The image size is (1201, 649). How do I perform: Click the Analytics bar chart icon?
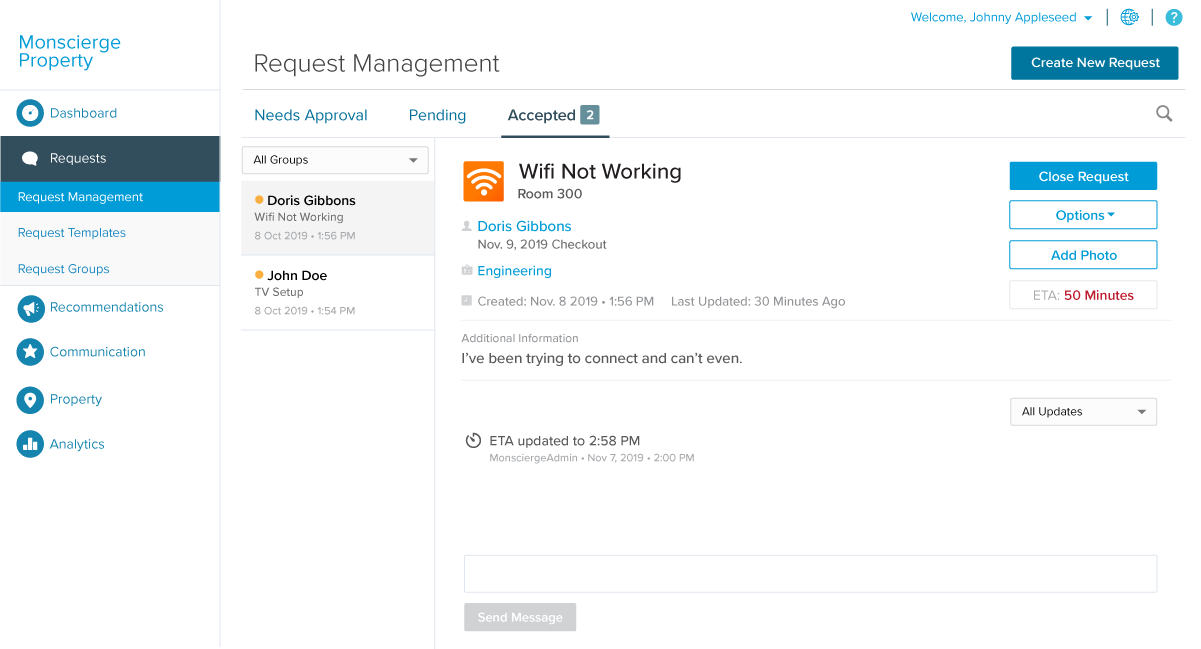point(30,444)
